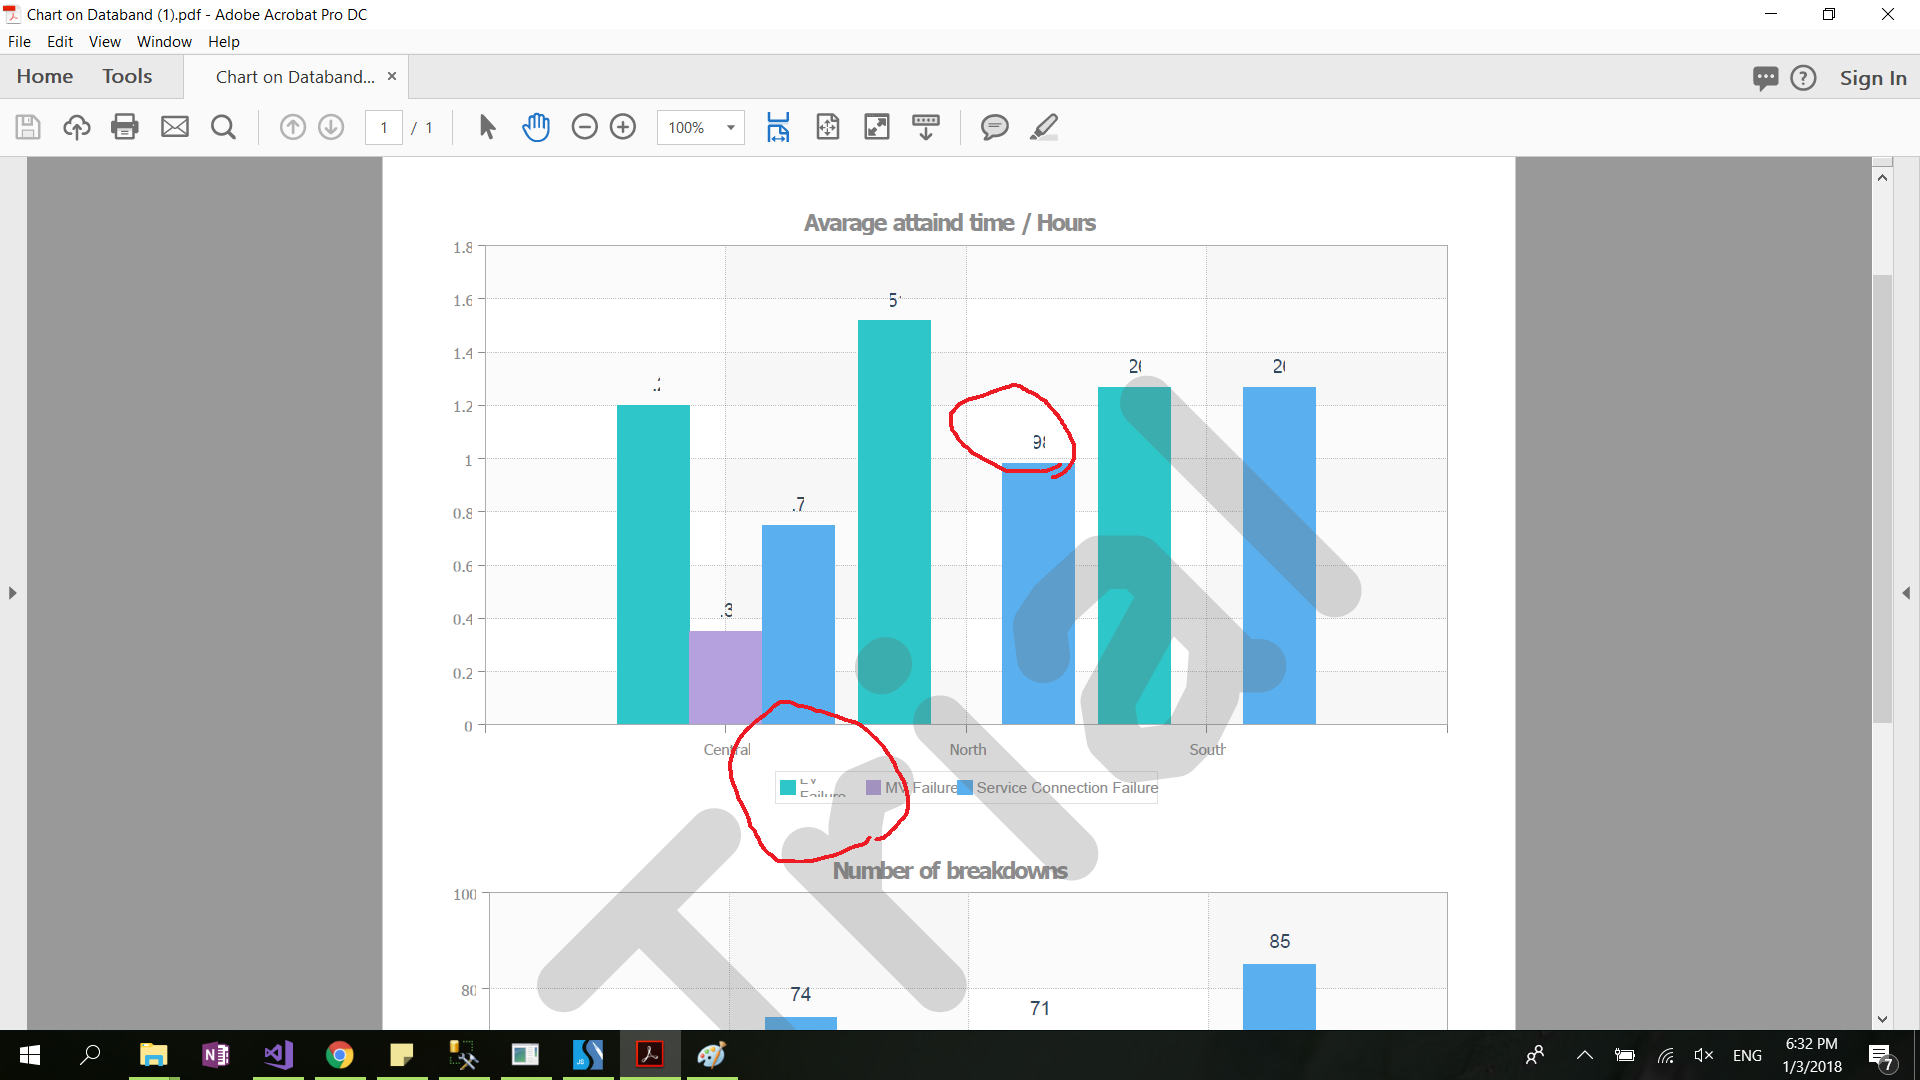Click the vertical scrollbar up arrow
This screenshot has width=1920, height=1080.
[x=1883, y=177]
